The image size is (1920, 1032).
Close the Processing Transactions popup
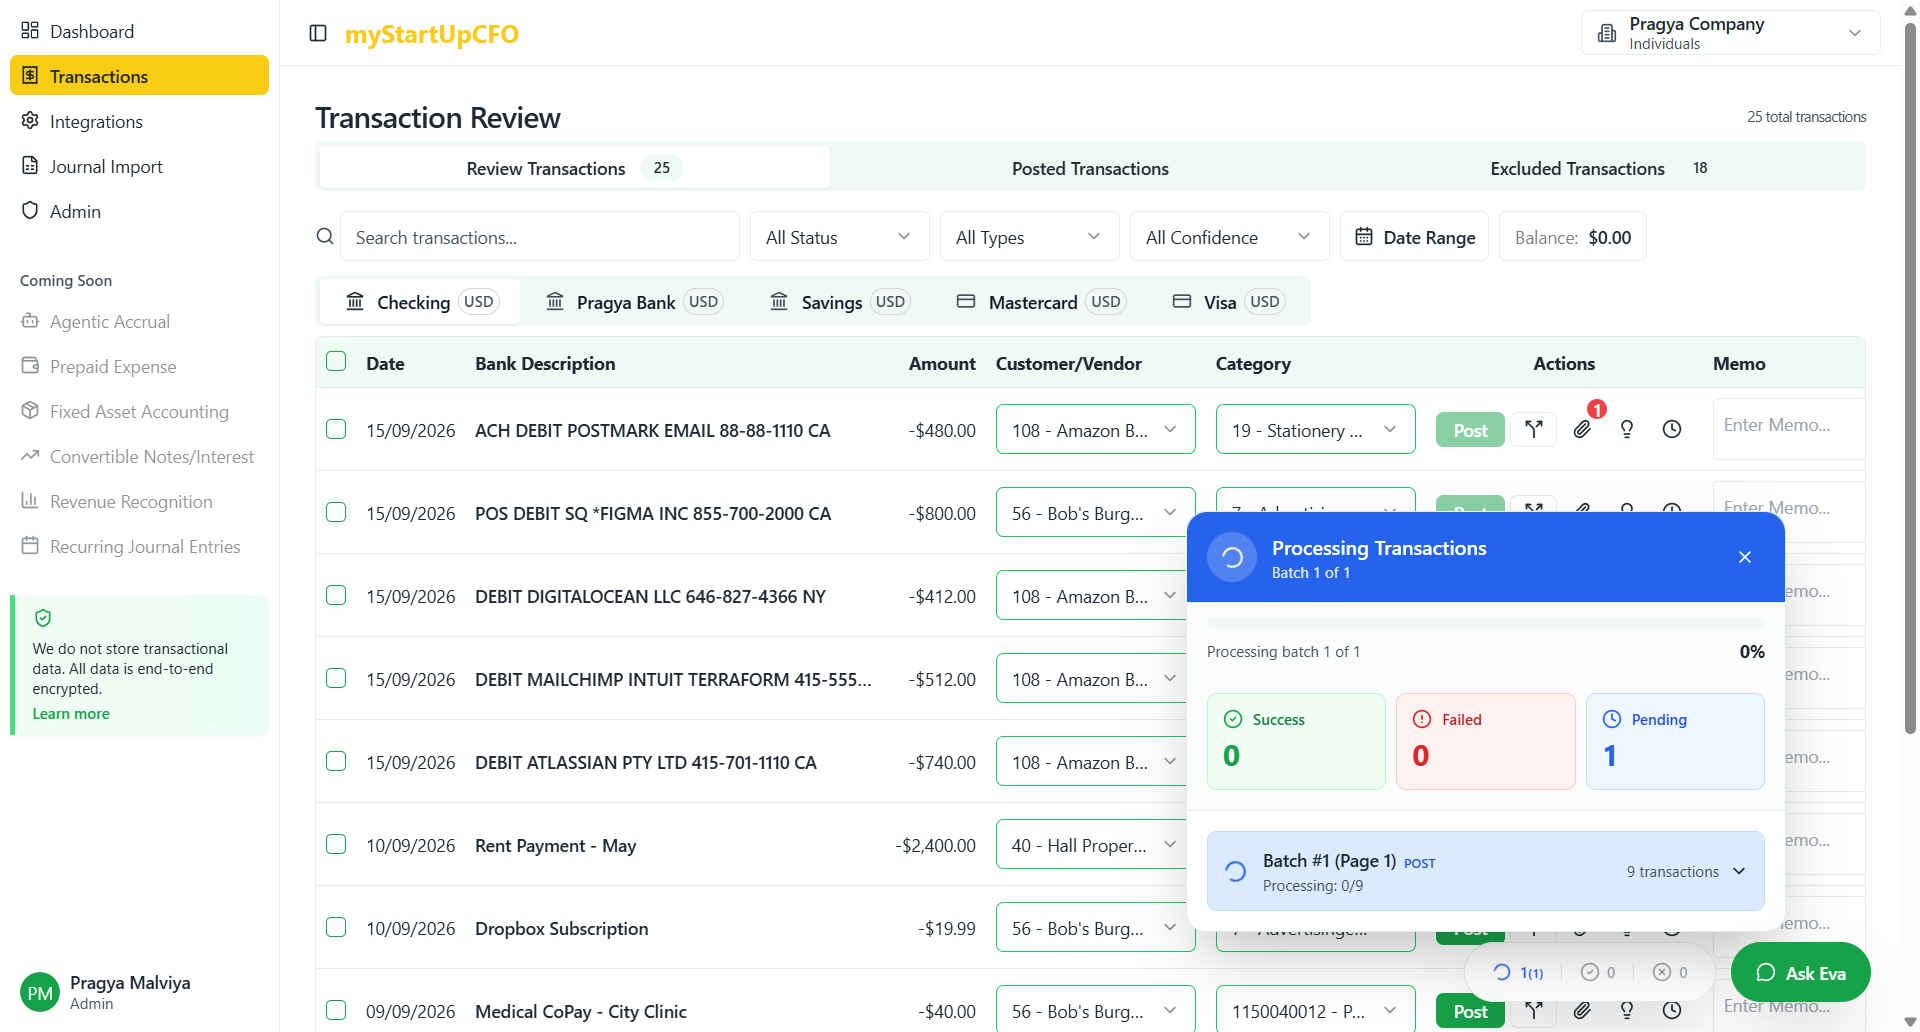click(1744, 557)
